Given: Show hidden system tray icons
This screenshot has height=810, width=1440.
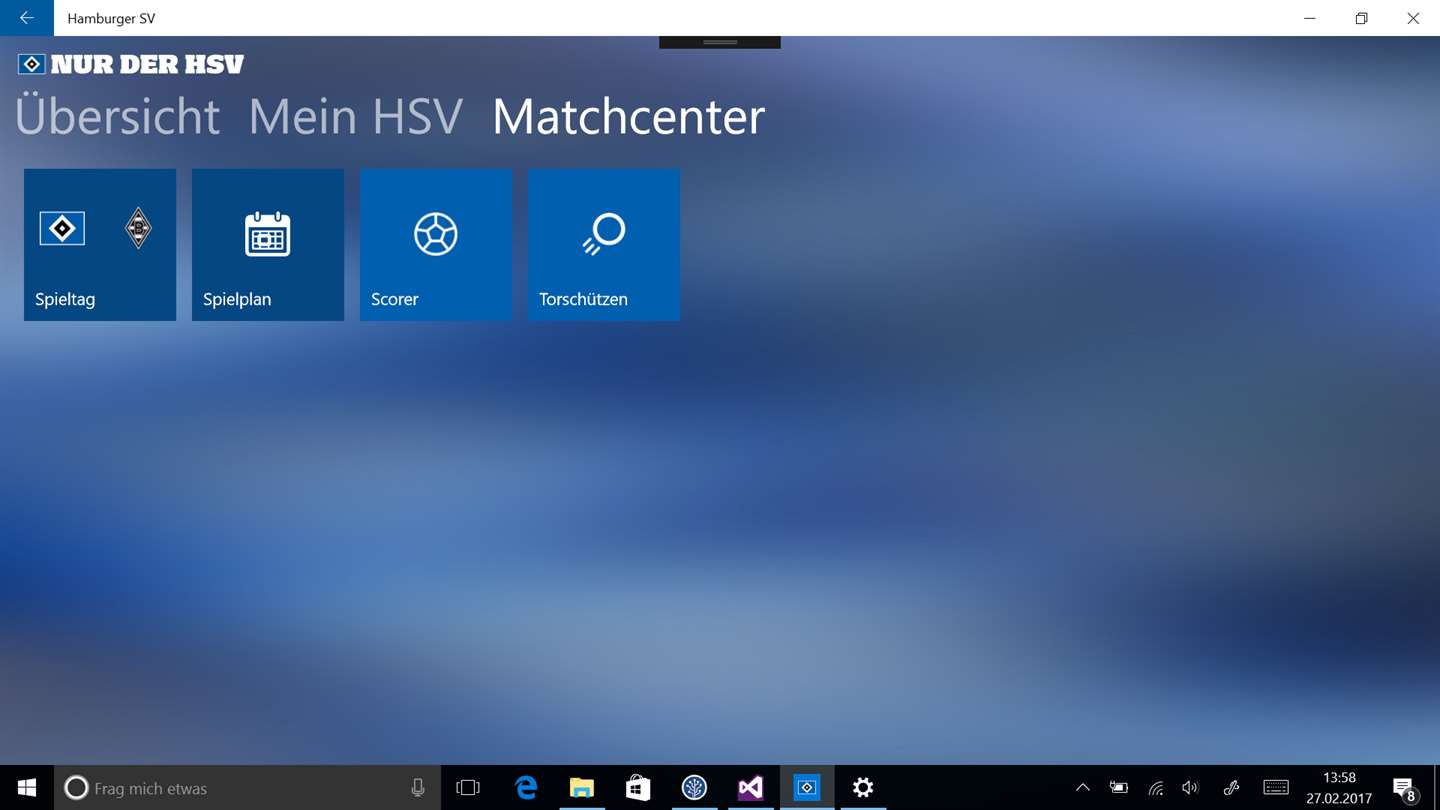Looking at the screenshot, I should coord(1082,788).
